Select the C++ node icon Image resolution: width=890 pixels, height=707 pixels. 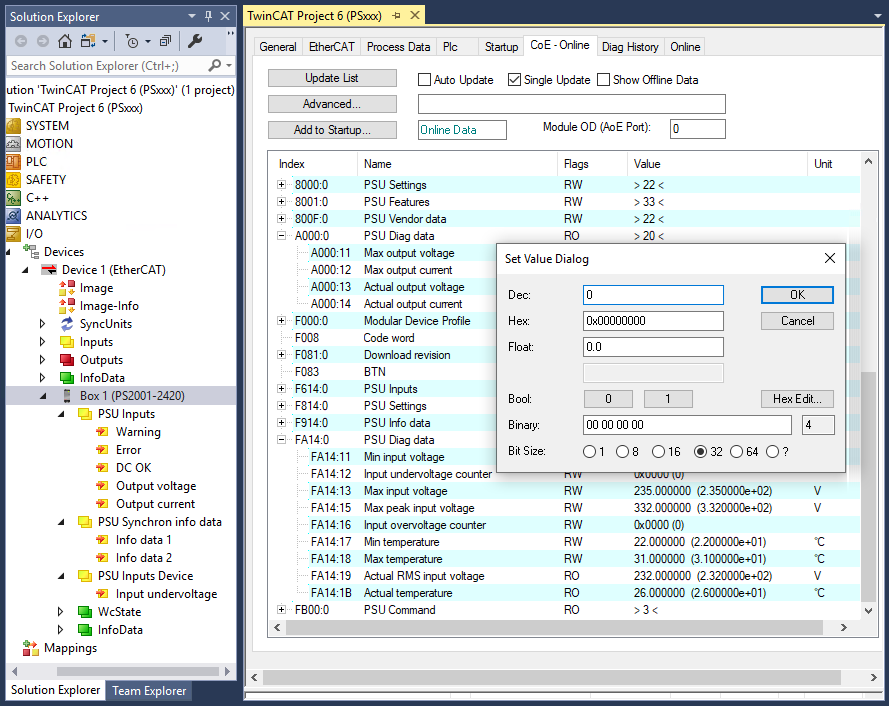click(14, 198)
